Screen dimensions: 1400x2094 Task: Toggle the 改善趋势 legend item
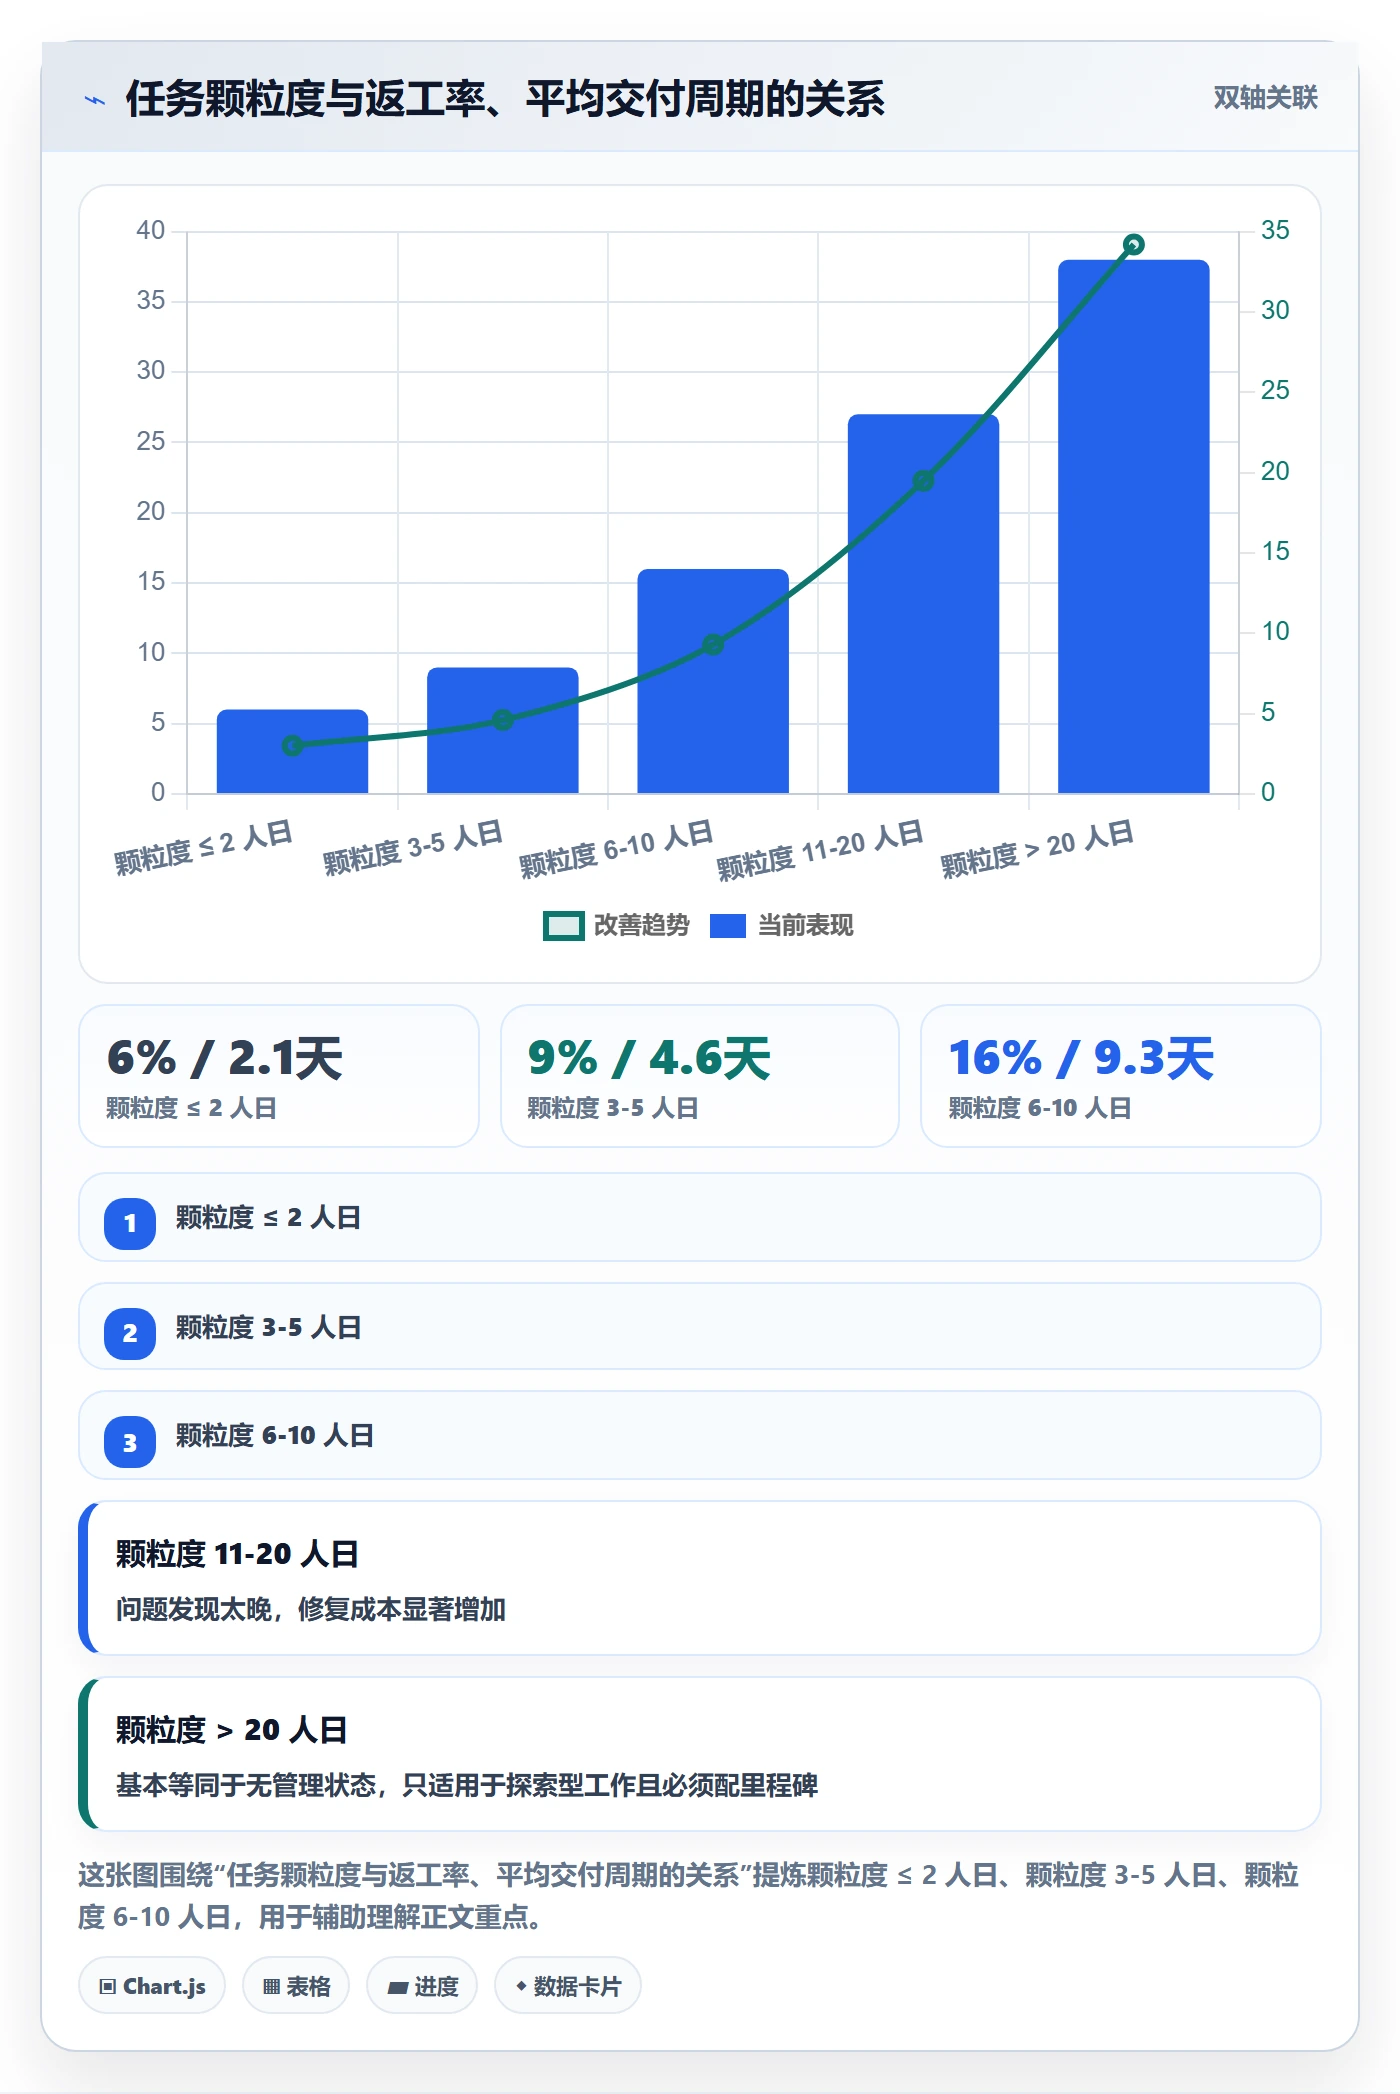coord(616,926)
